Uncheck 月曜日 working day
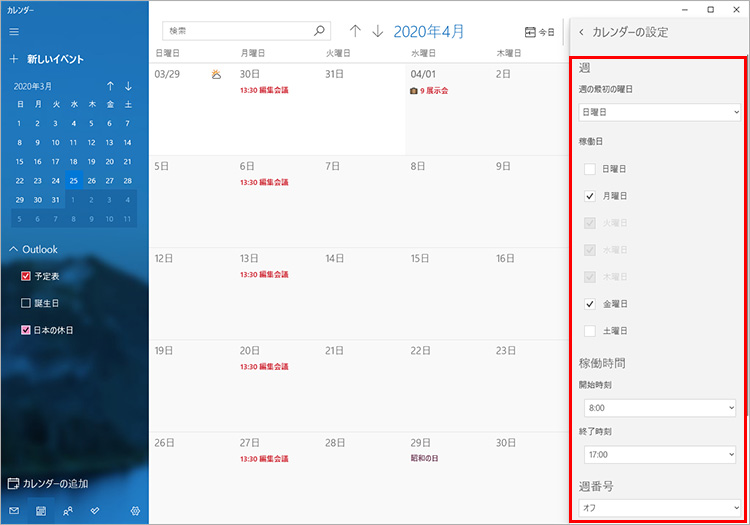750x525 pixels. tap(590, 196)
